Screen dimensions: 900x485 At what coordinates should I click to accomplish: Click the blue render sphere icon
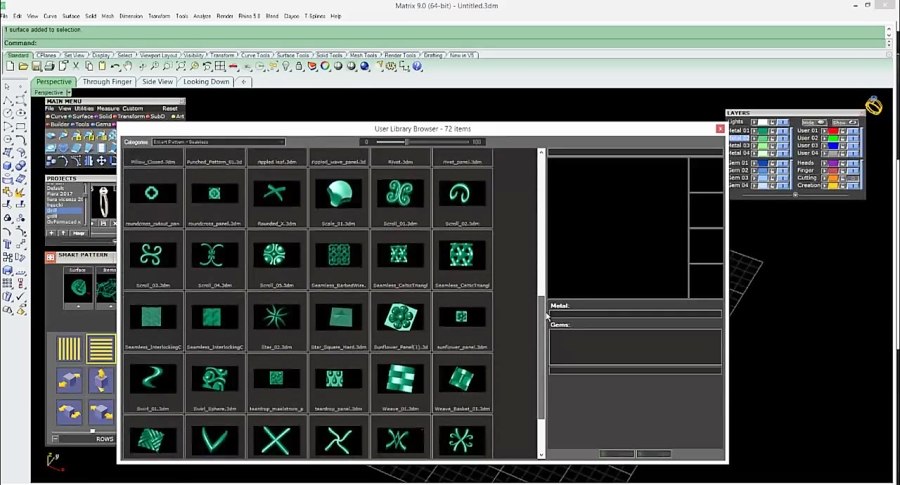tap(364, 67)
